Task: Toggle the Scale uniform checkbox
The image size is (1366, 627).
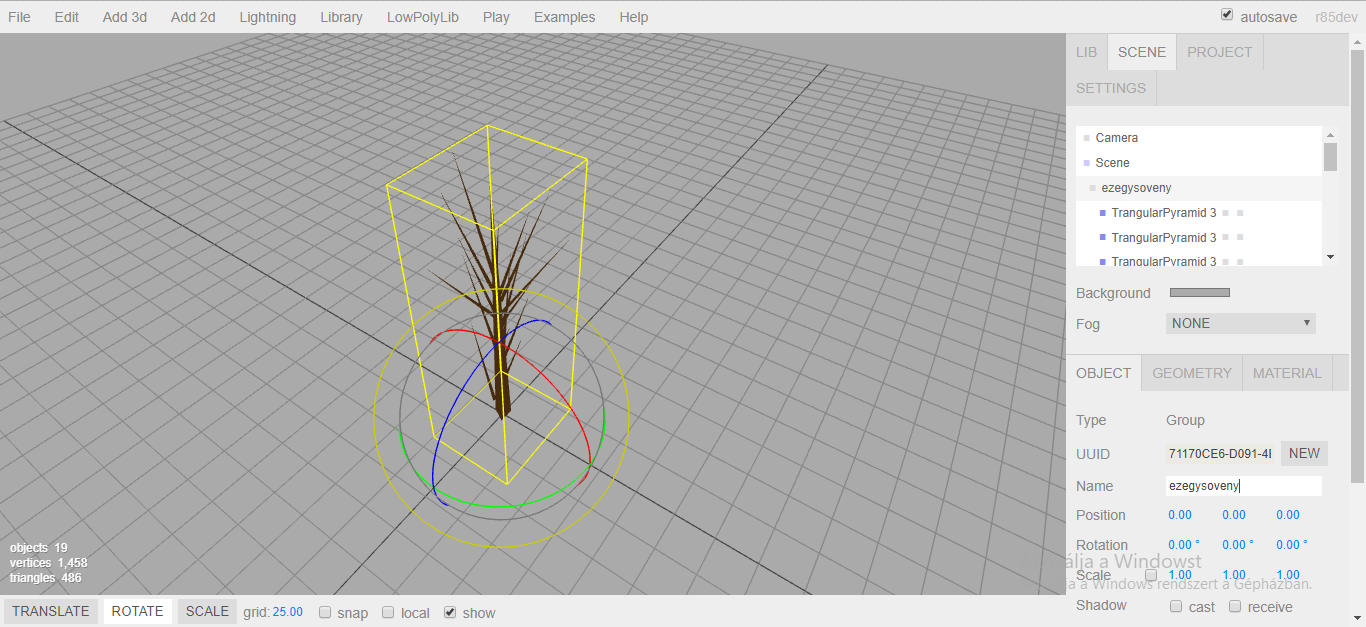Action: 1151,575
